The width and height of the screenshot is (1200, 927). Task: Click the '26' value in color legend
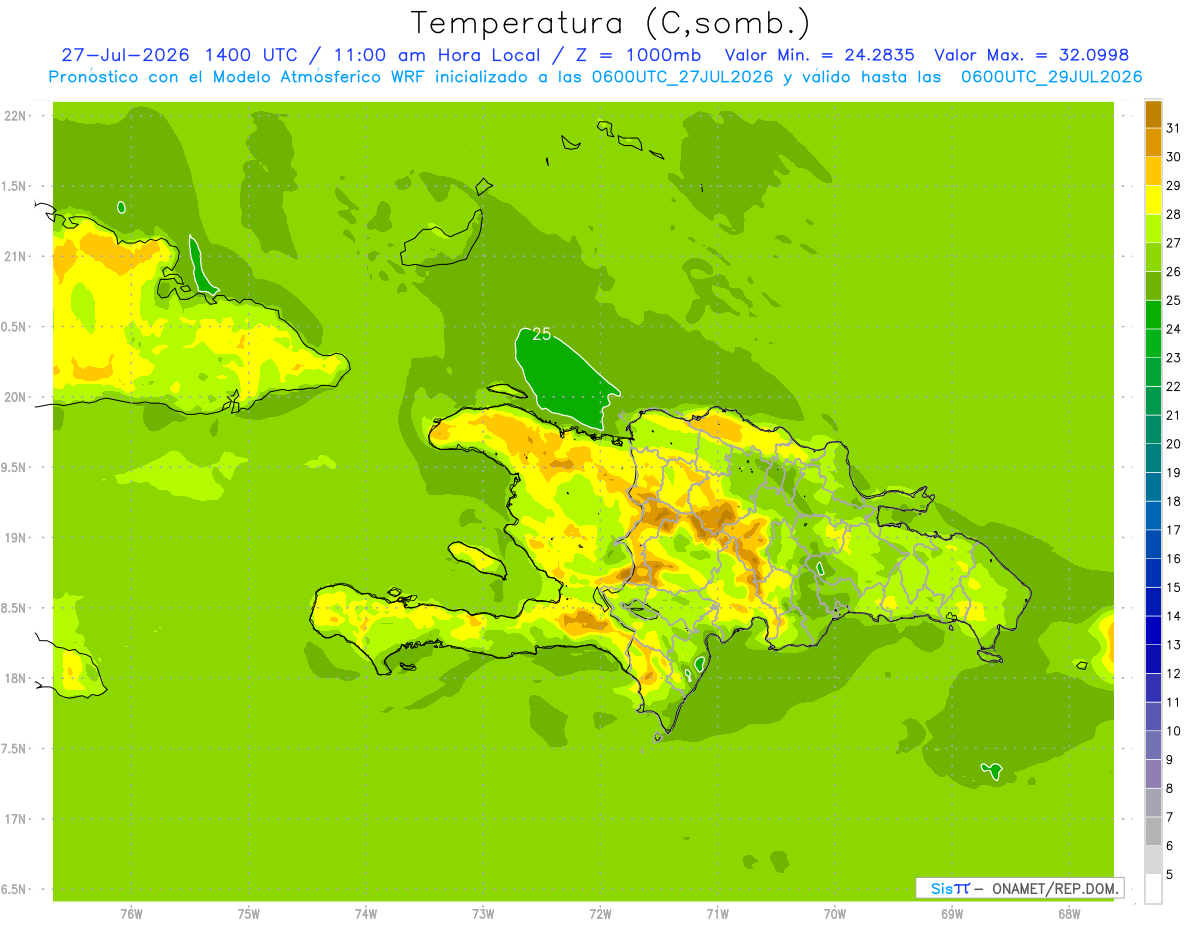(x=1173, y=271)
